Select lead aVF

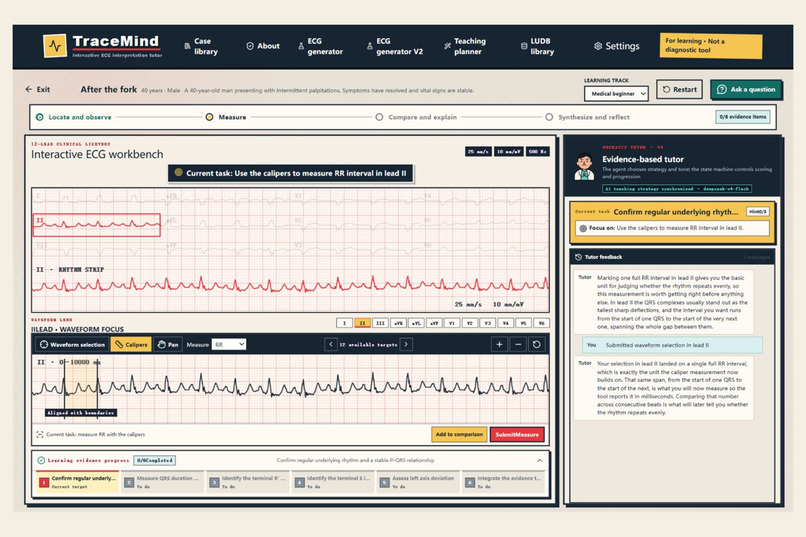click(434, 323)
